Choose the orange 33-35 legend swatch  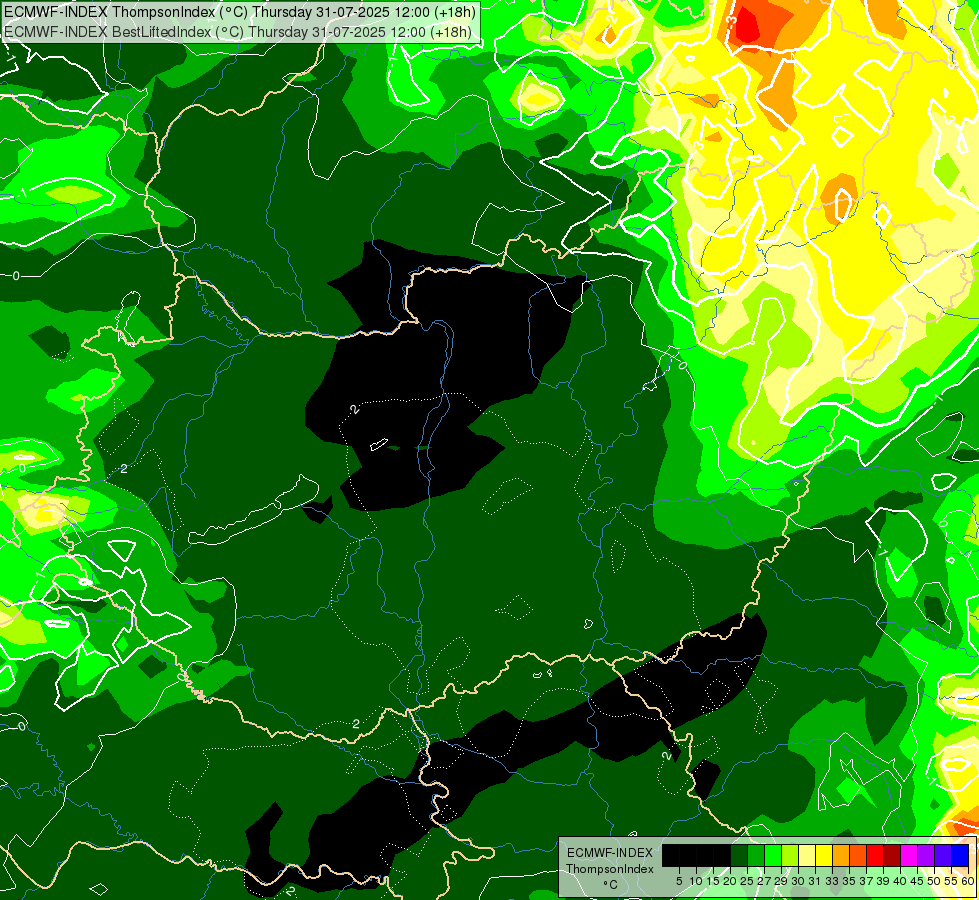point(841,855)
